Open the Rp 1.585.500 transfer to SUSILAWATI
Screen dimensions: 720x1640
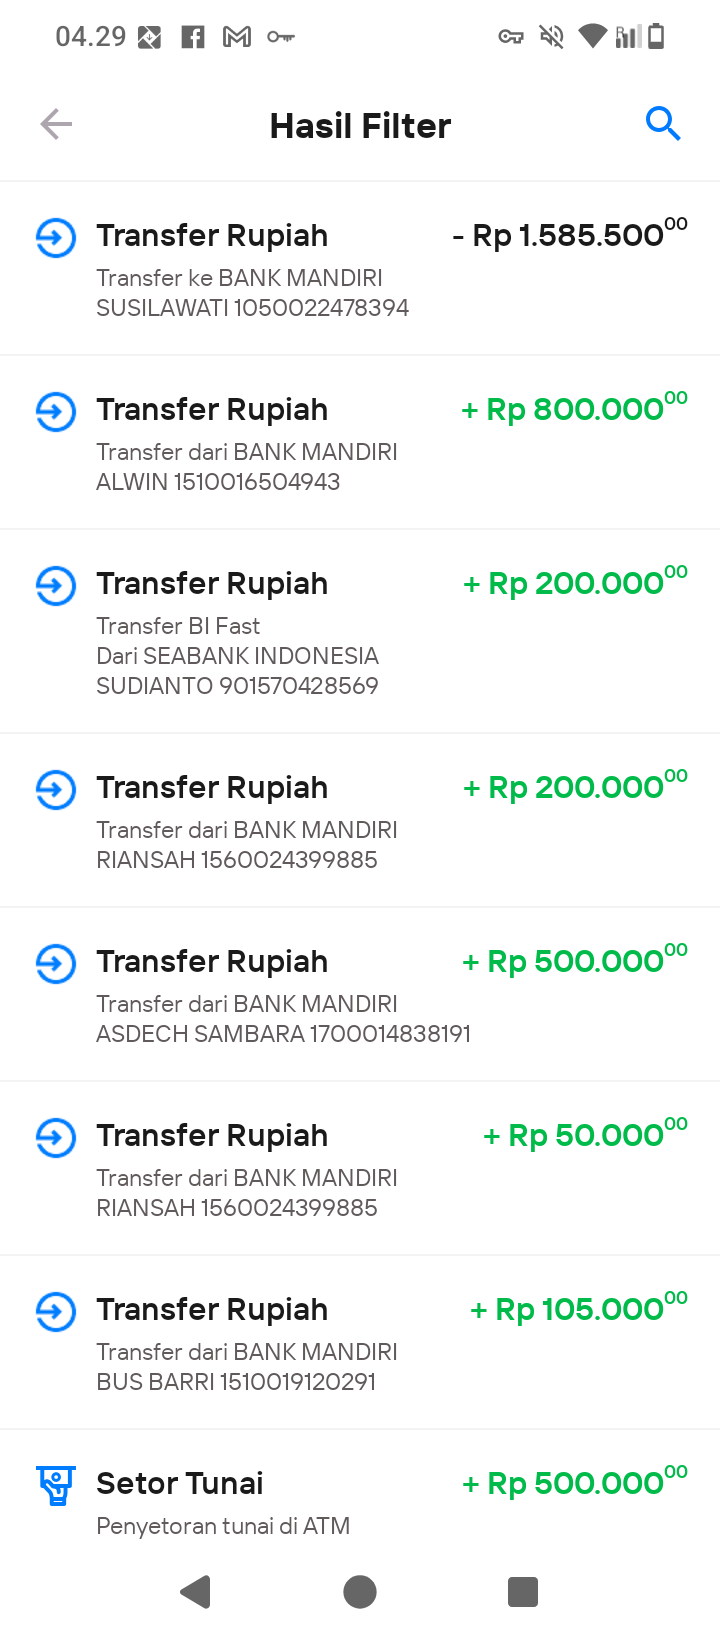click(x=360, y=268)
